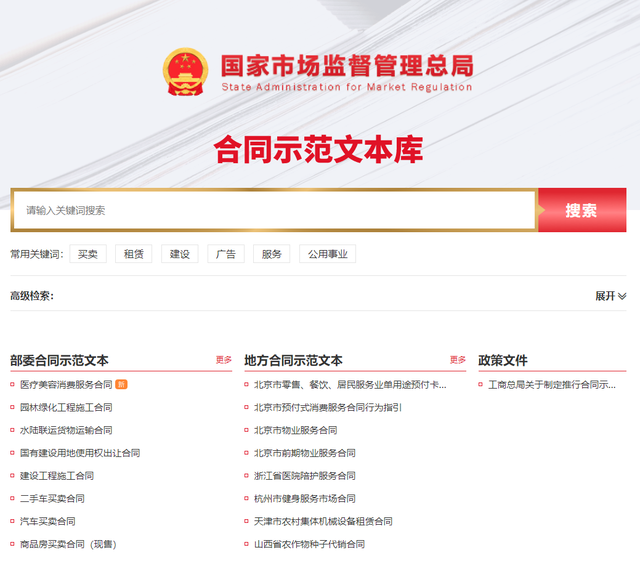Select the 广告 keyword tag
The height and width of the screenshot is (566, 640).
226,254
